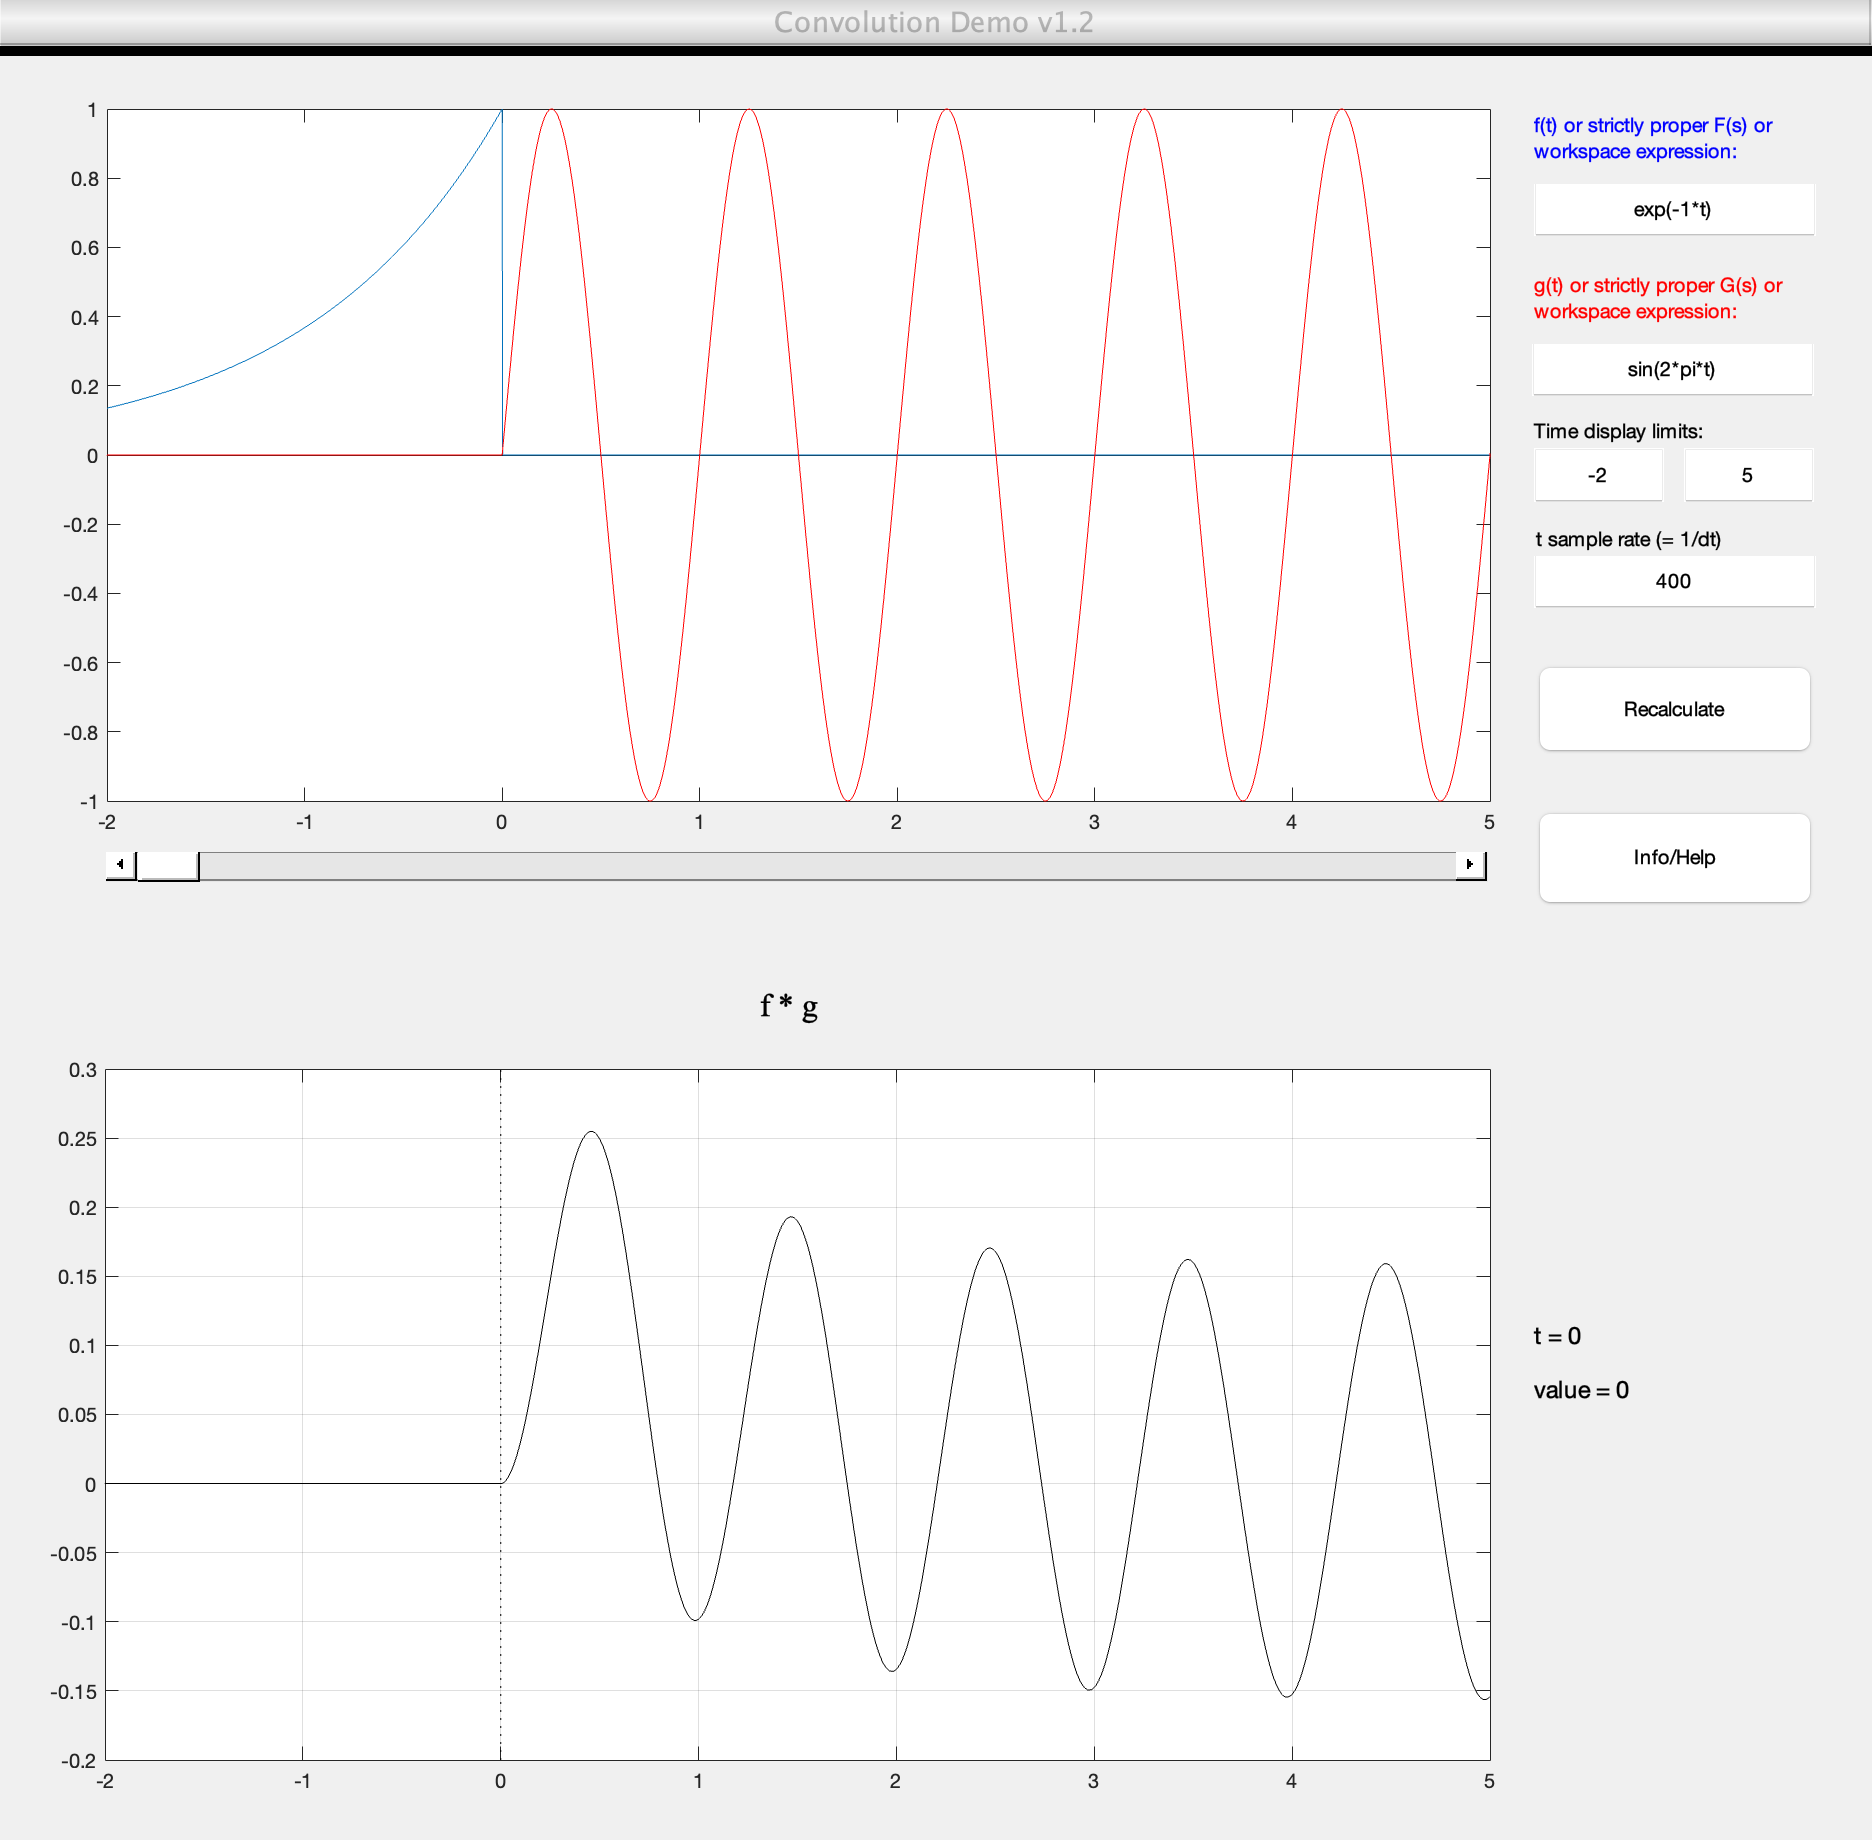1872x1840 pixels.
Task: Click the right arrow of the time slider
Action: (x=1470, y=864)
